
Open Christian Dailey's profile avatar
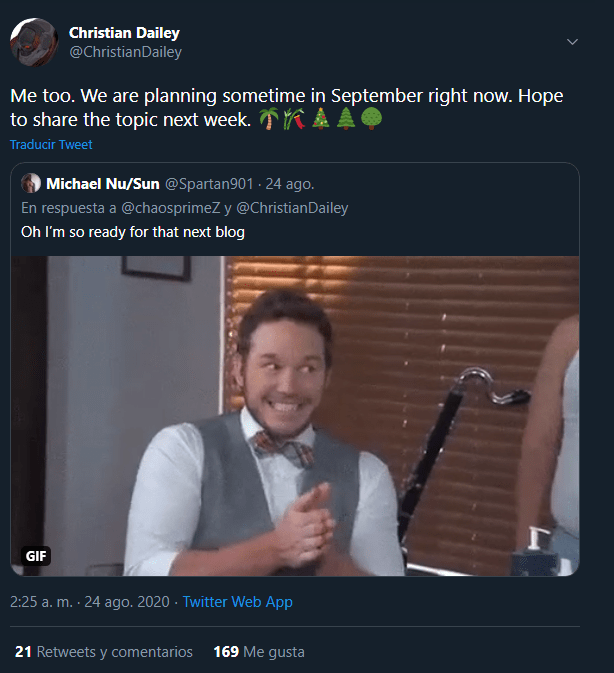tap(34, 42)
